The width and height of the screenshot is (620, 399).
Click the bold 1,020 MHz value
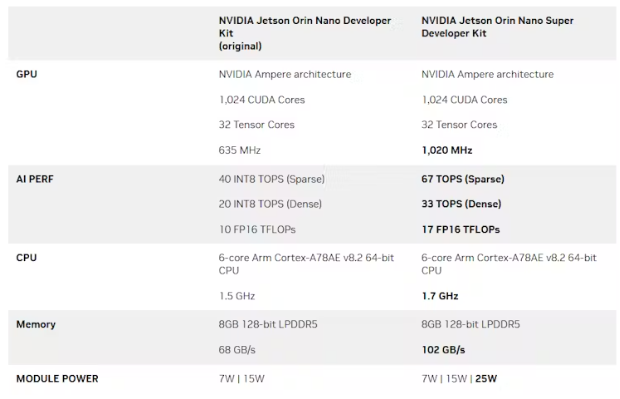(447, 150)
